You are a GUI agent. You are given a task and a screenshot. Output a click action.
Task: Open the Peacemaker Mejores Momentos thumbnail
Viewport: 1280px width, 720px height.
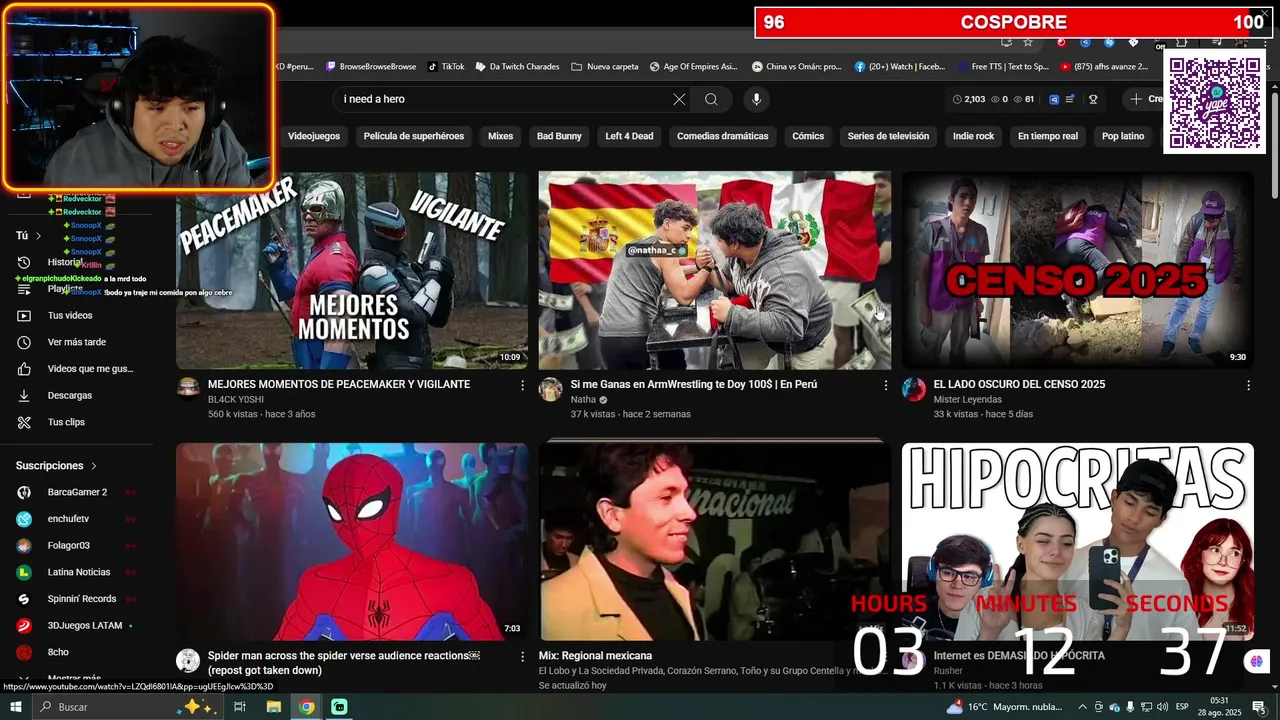[352, 270]
